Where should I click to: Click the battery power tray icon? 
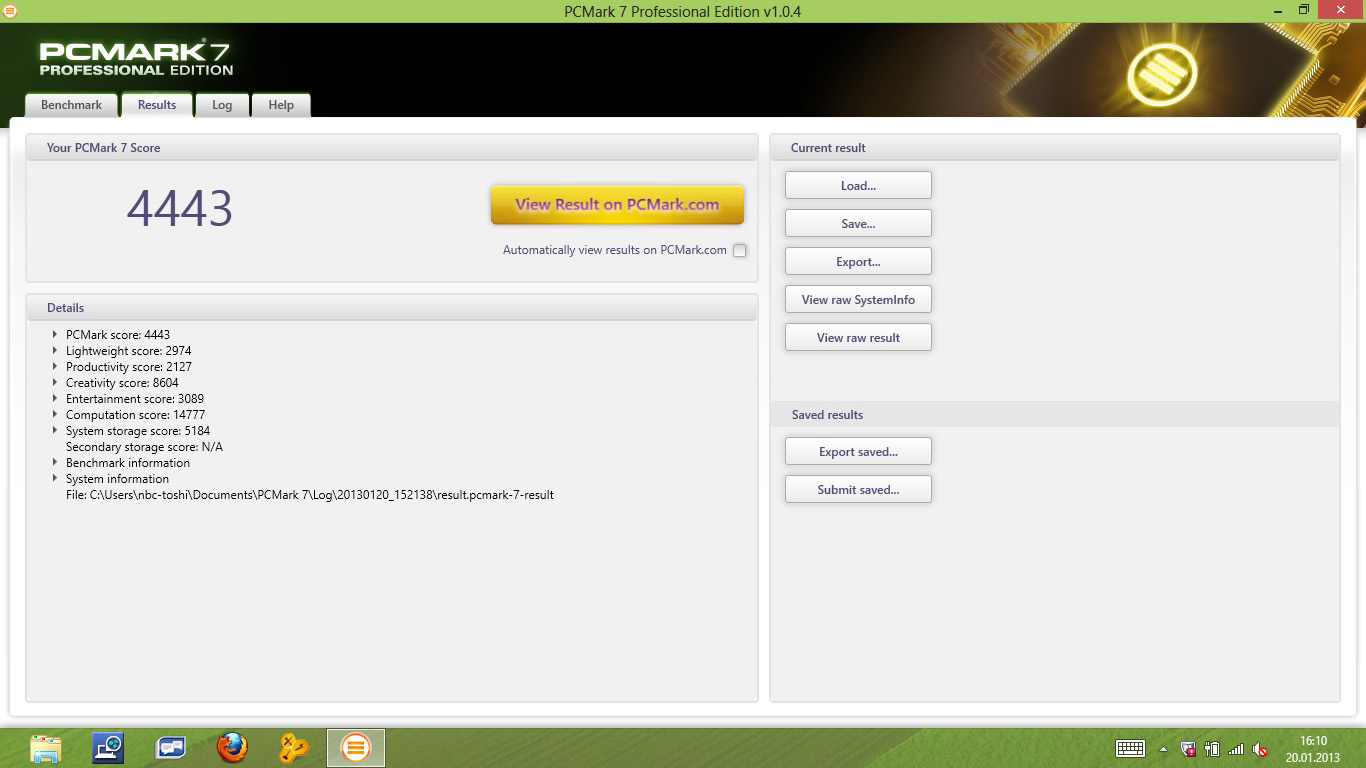pos(1213,749)
